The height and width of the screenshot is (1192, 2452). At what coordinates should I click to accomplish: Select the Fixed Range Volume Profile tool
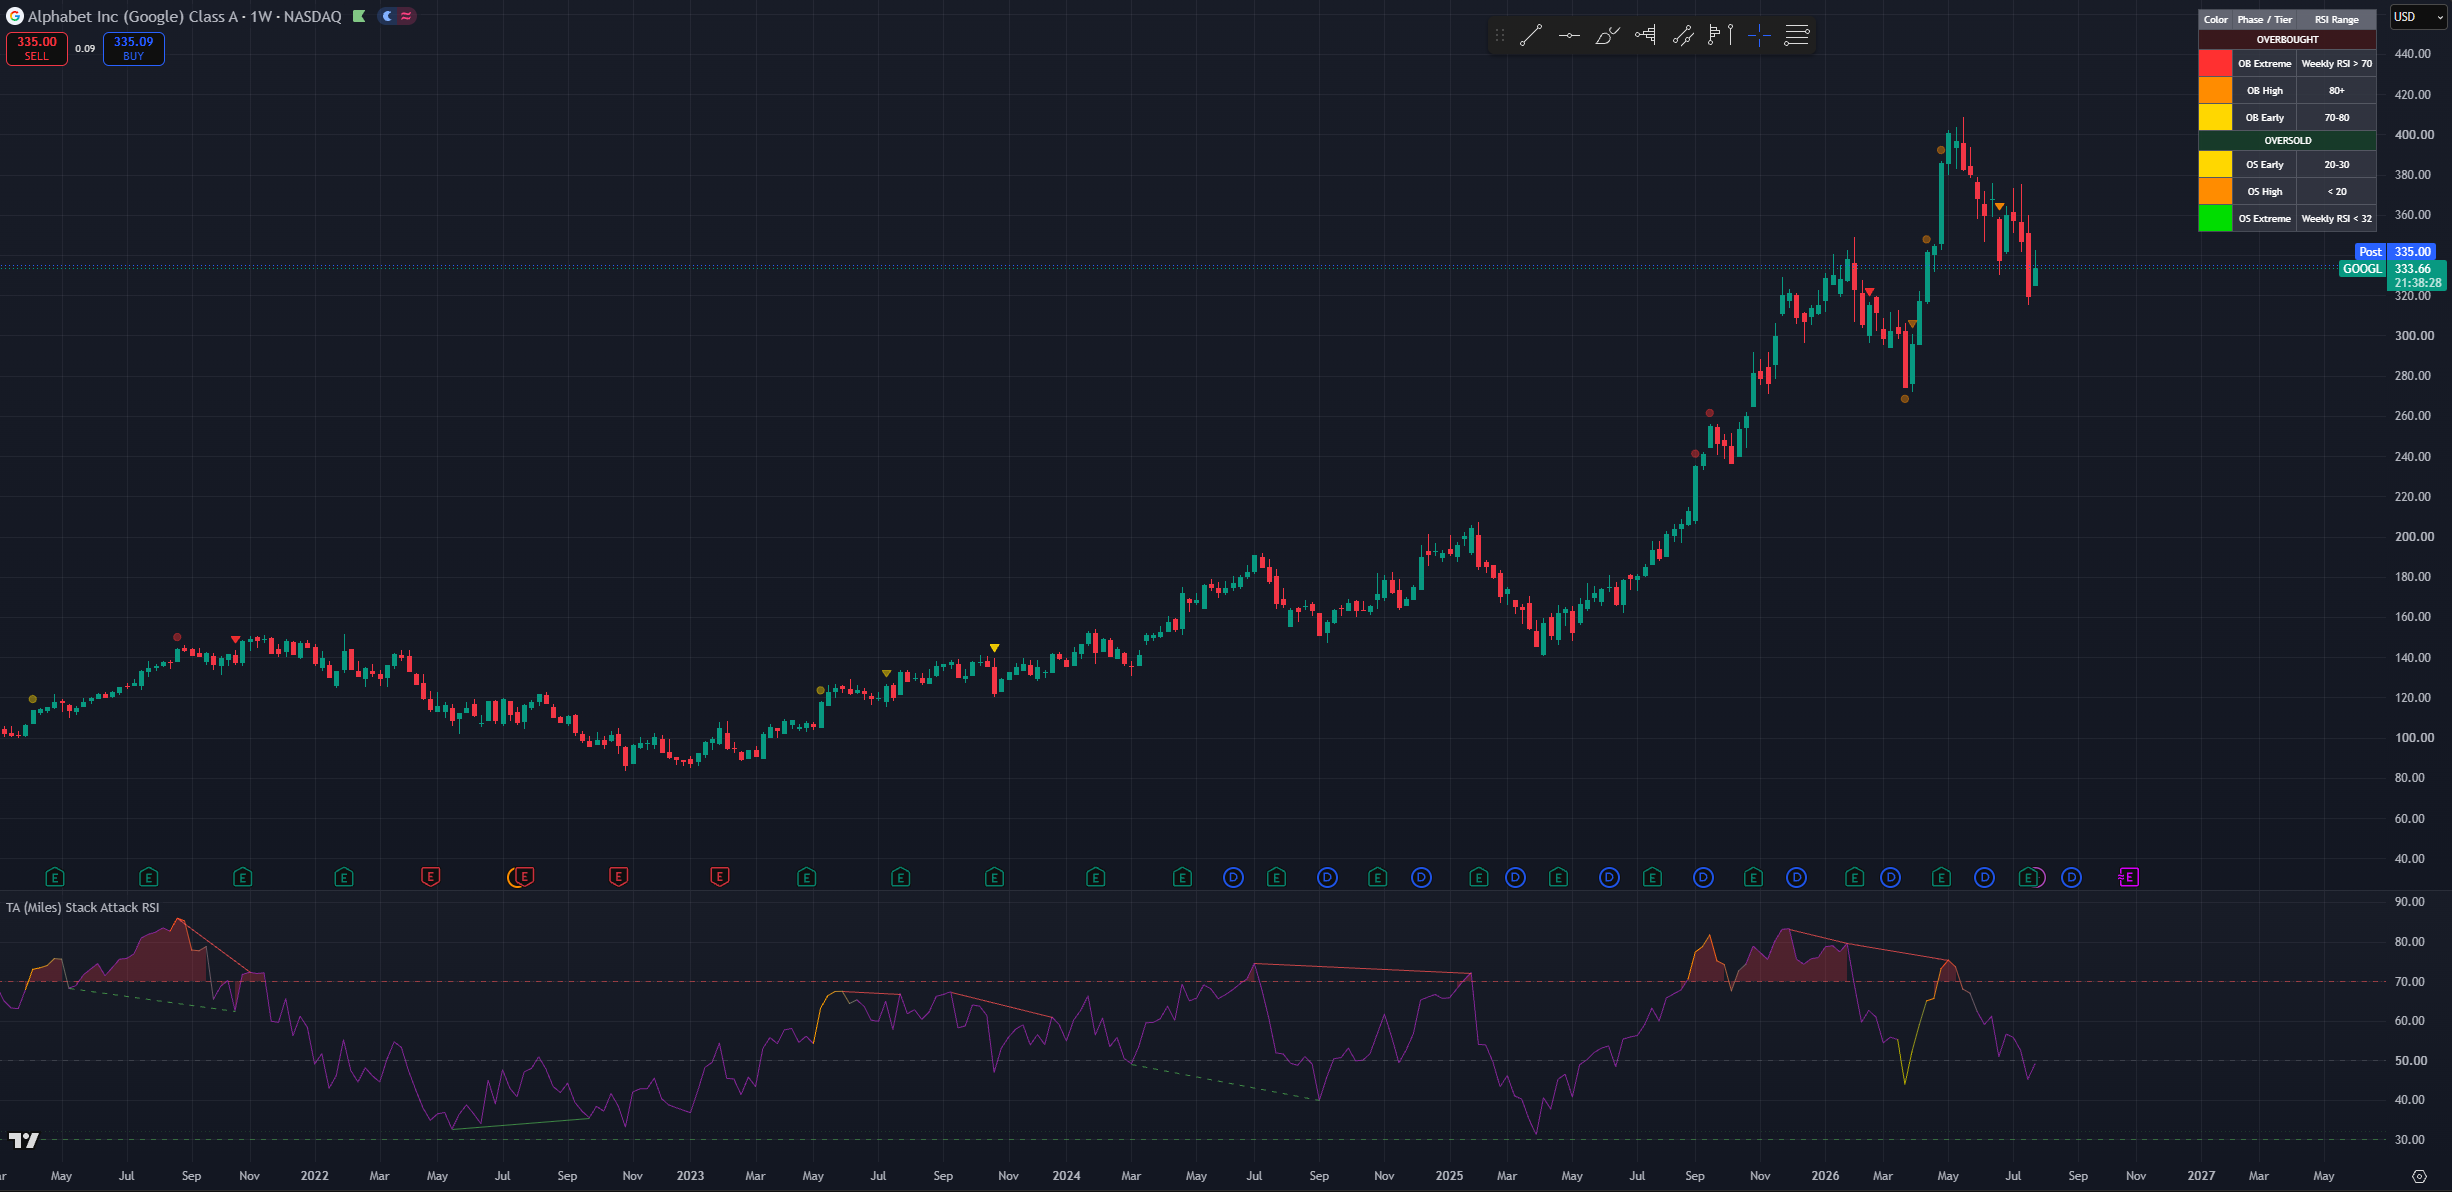pos(1645,36)
